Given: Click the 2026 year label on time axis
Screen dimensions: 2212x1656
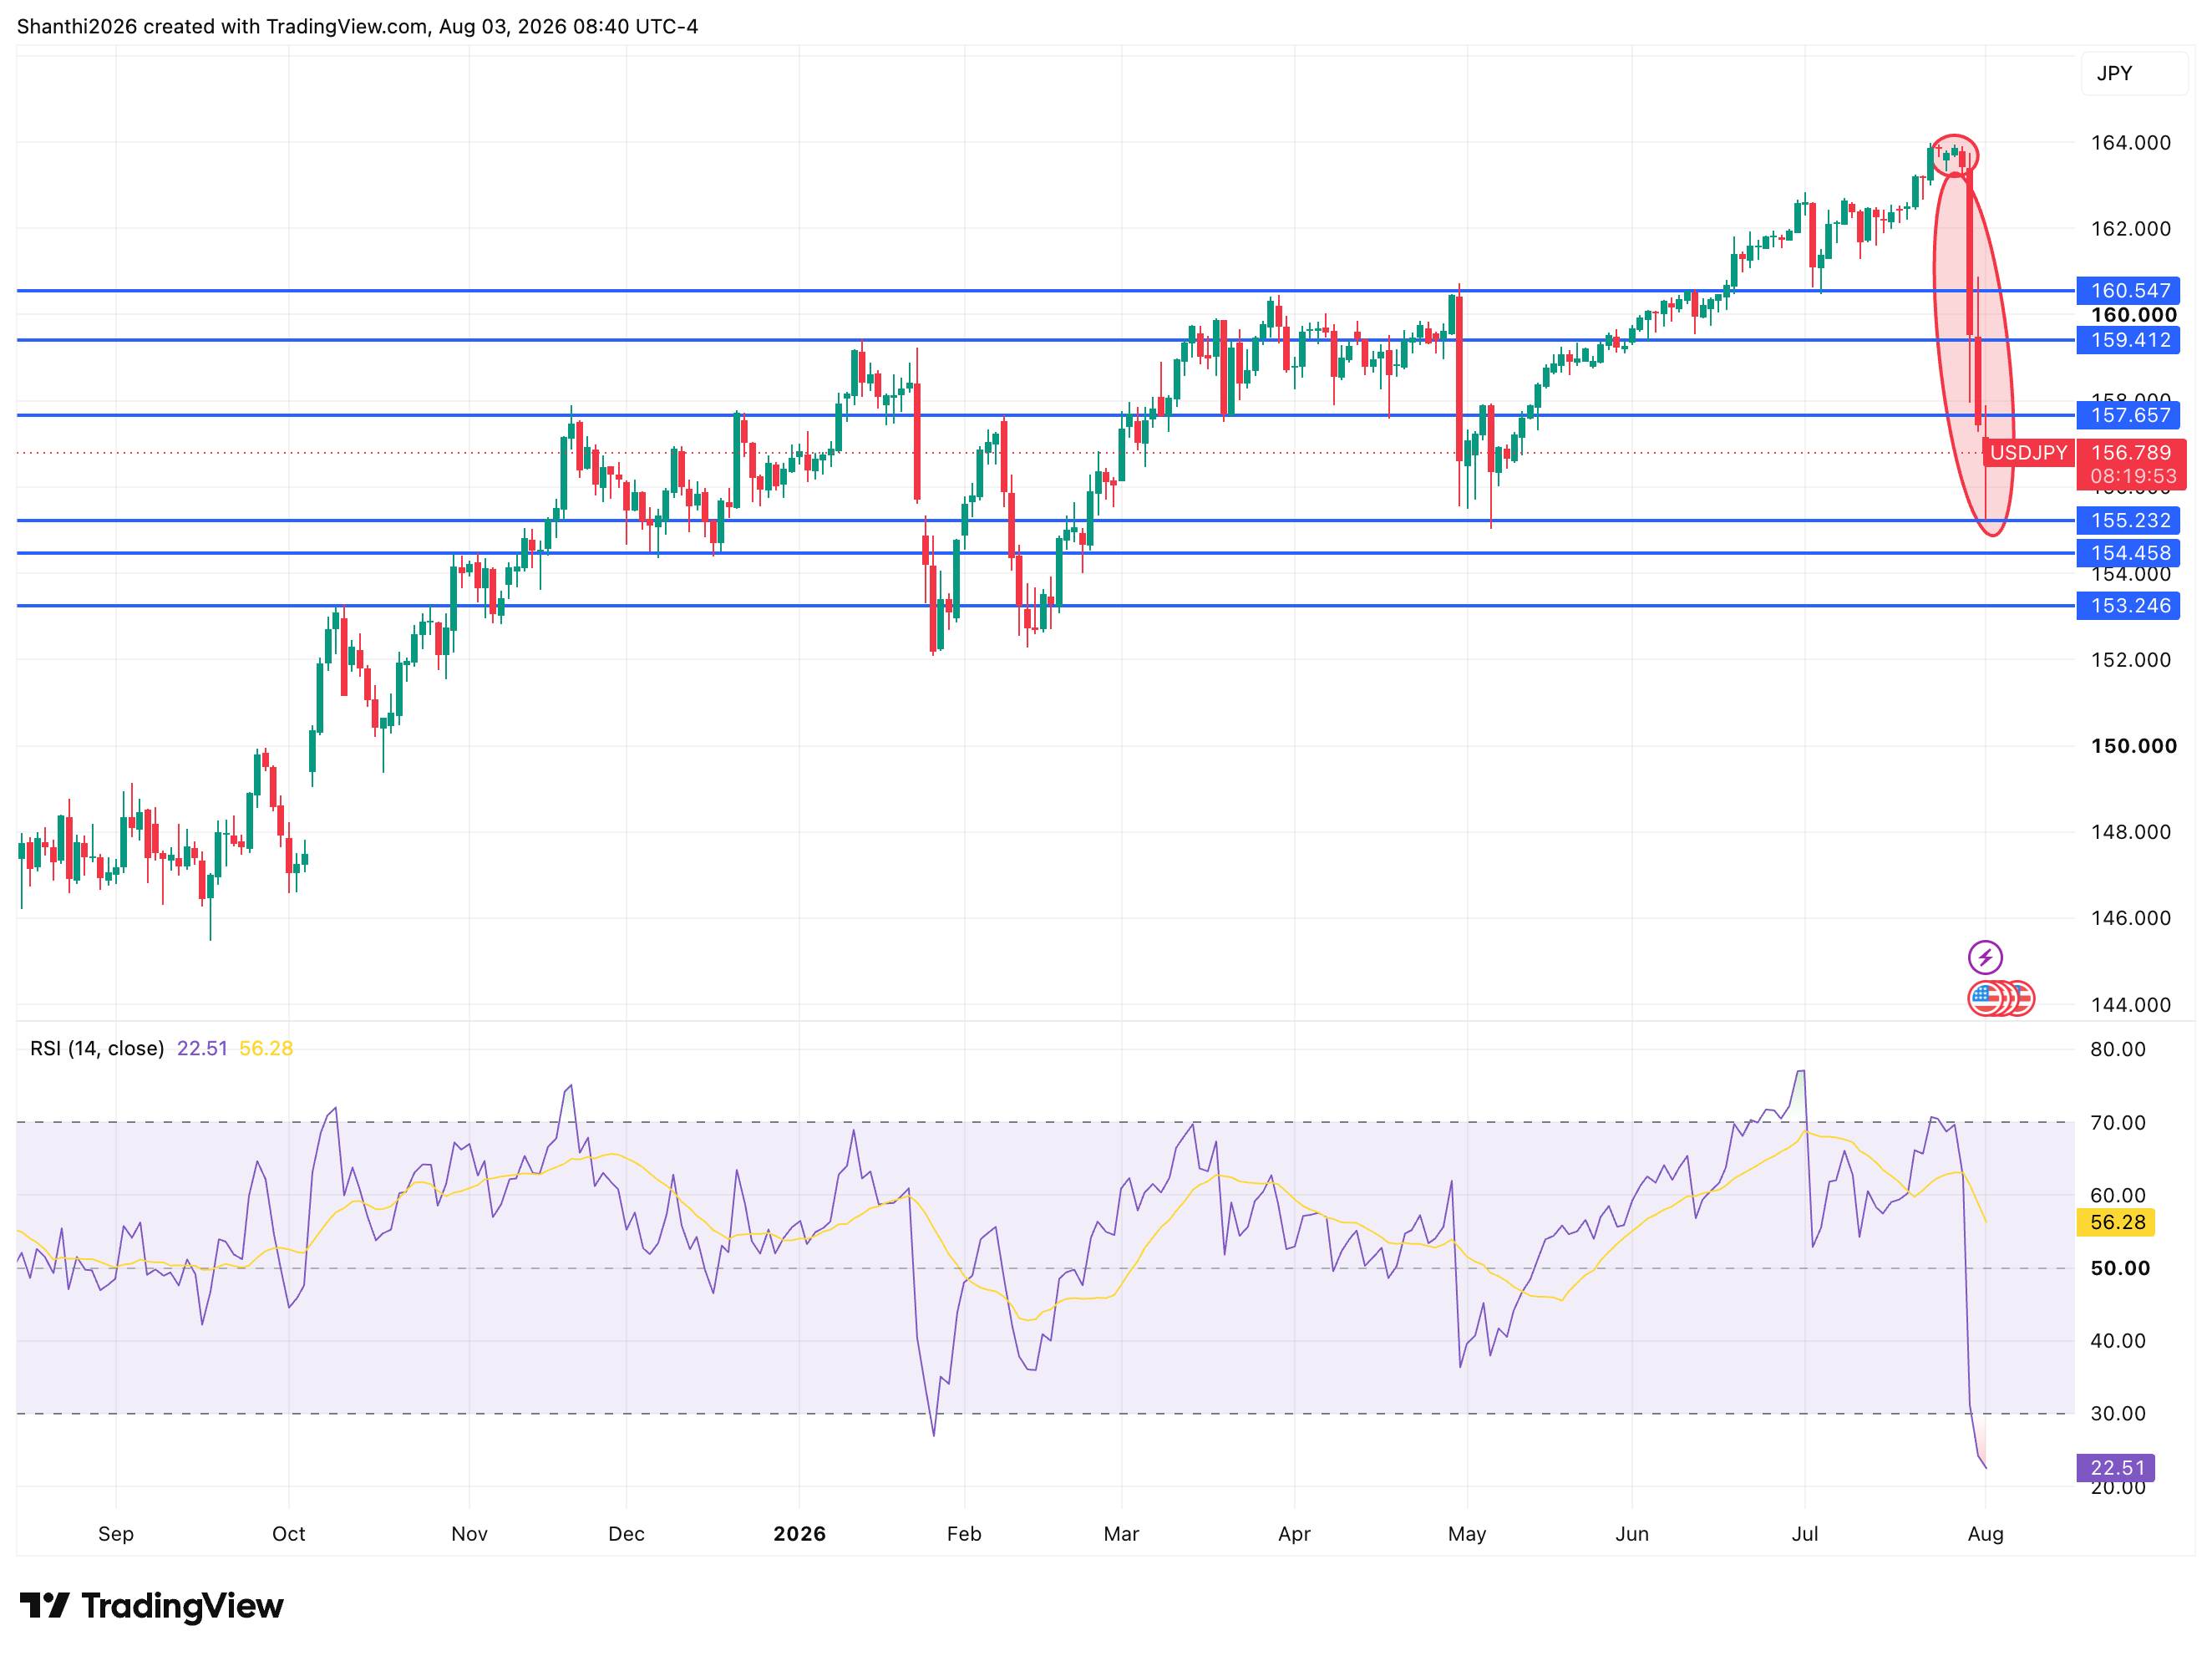Looking at the screenshot, I should click(x=799, y=1533).
